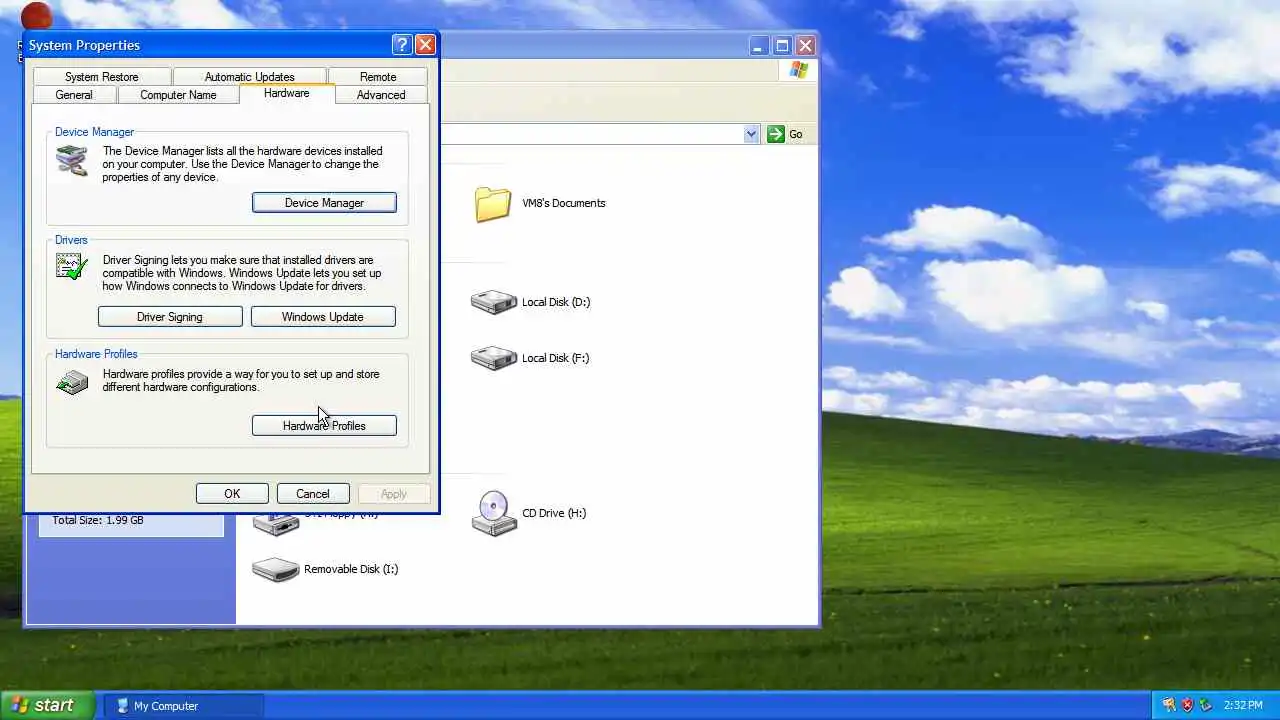1280x720 pixels.
Task: Click the Total Size: 1.99 GB text
Action: (98, 520)
